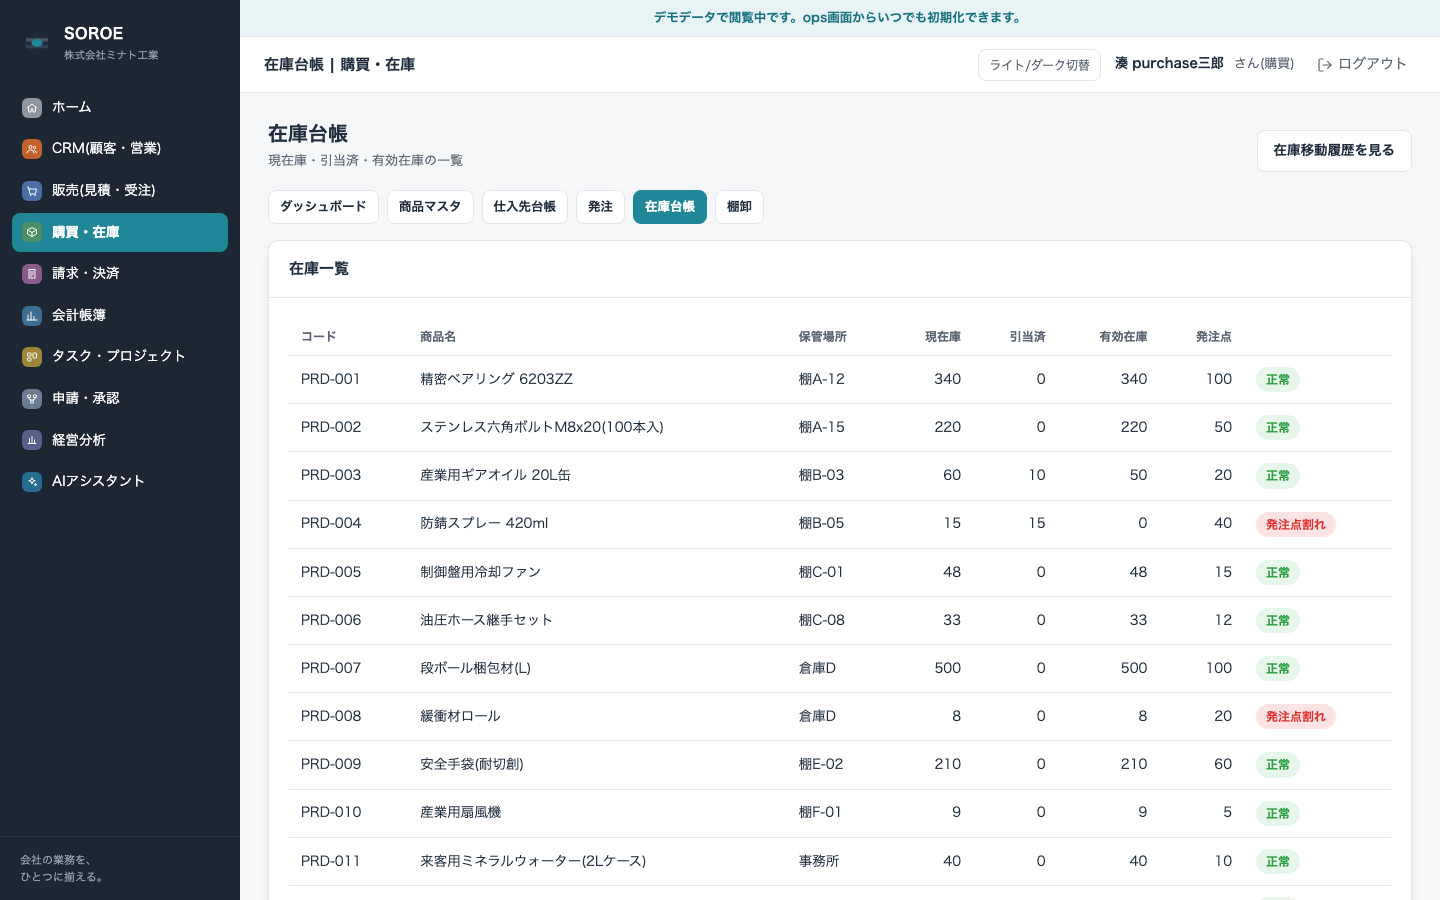Click storage location 棚A-12

tap(822, 379)
